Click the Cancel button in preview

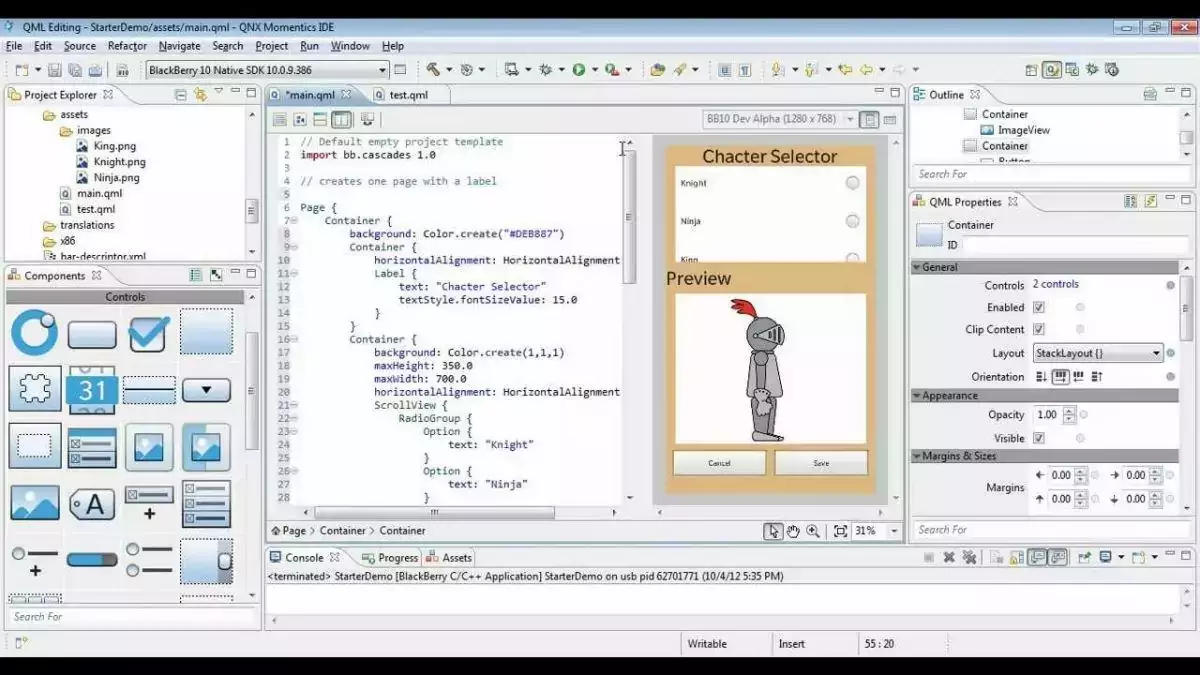click(x=719, y=463)
